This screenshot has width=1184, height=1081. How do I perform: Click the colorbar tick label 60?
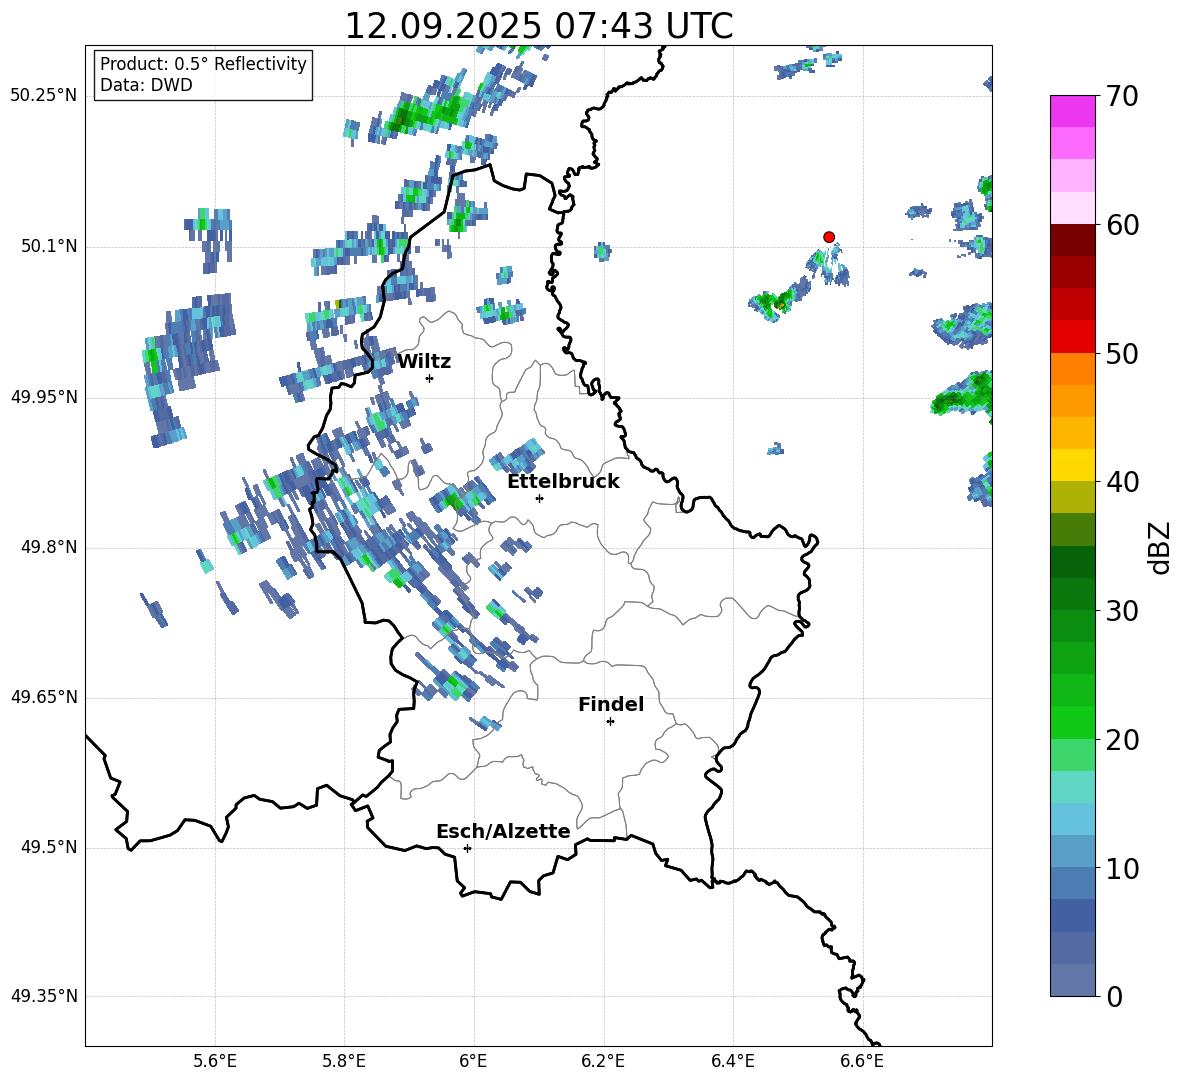pos(1122,225)
